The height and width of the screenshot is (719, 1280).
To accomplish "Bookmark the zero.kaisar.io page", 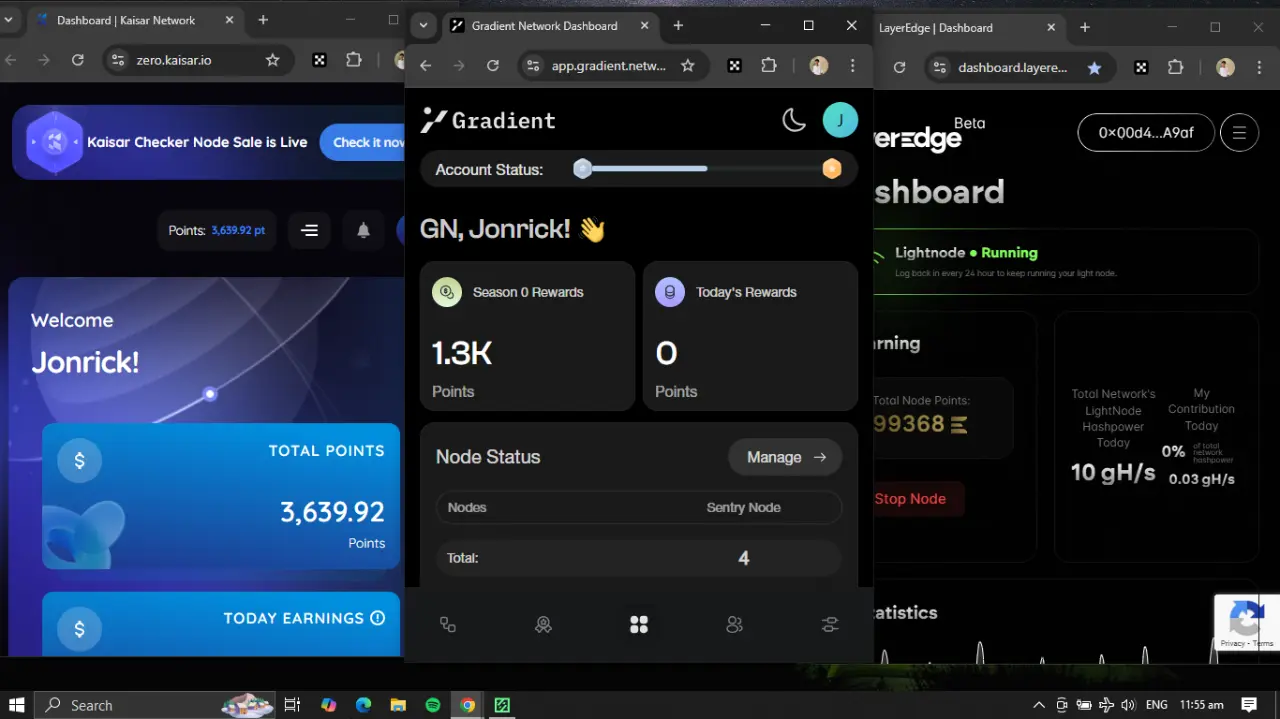I will click(272, 60).
